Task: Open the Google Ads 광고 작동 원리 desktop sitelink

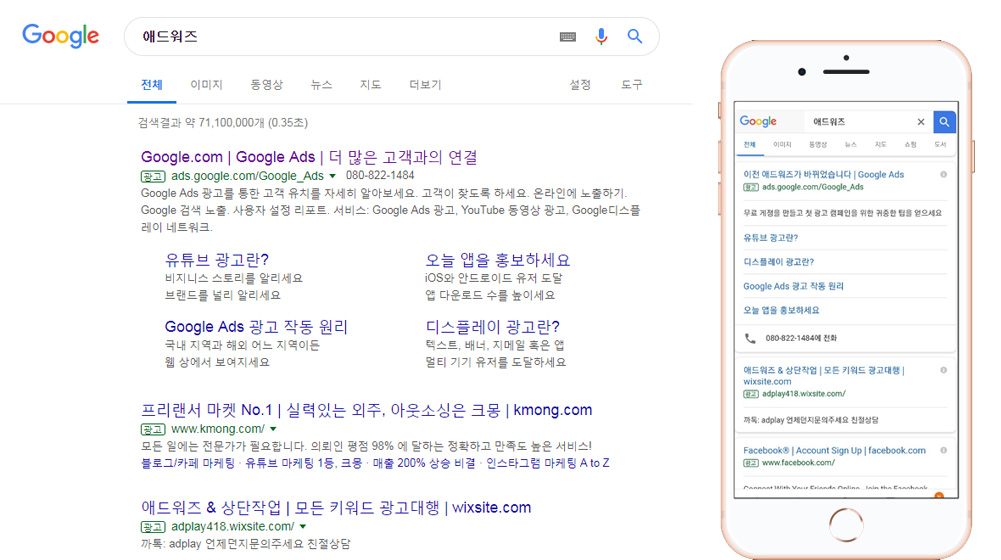Action: (256, 327)
